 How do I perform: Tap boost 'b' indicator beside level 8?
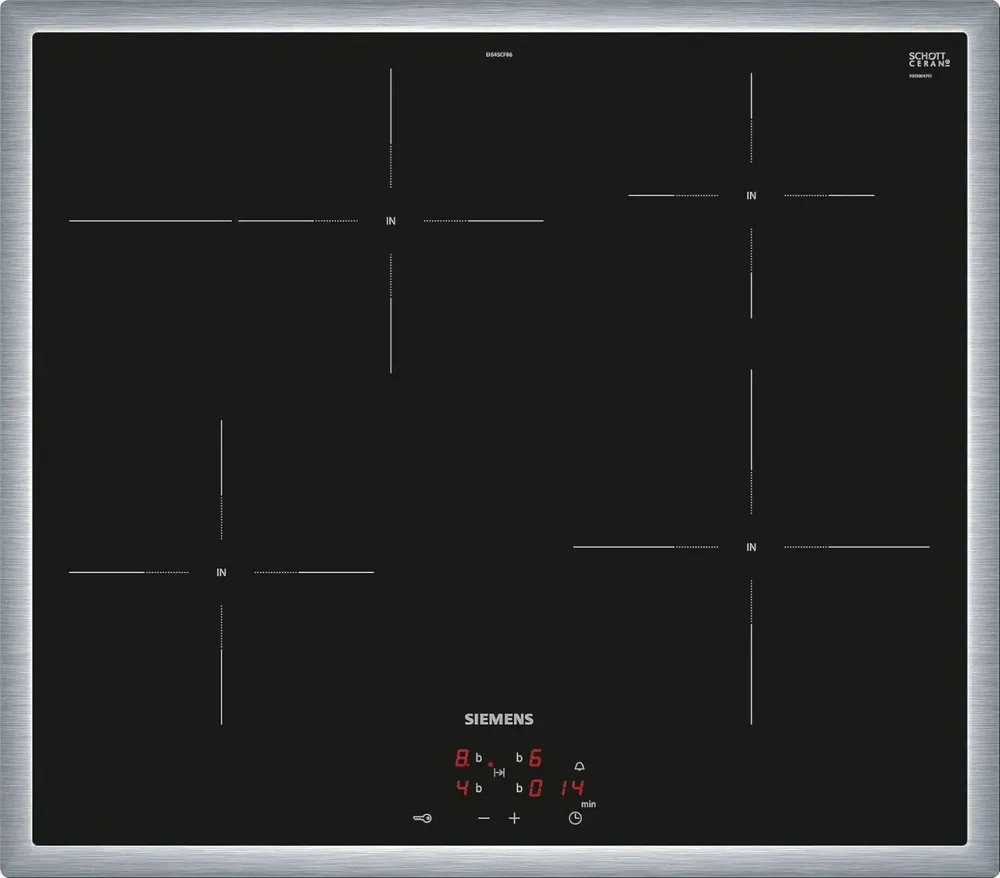pos(479,758)
